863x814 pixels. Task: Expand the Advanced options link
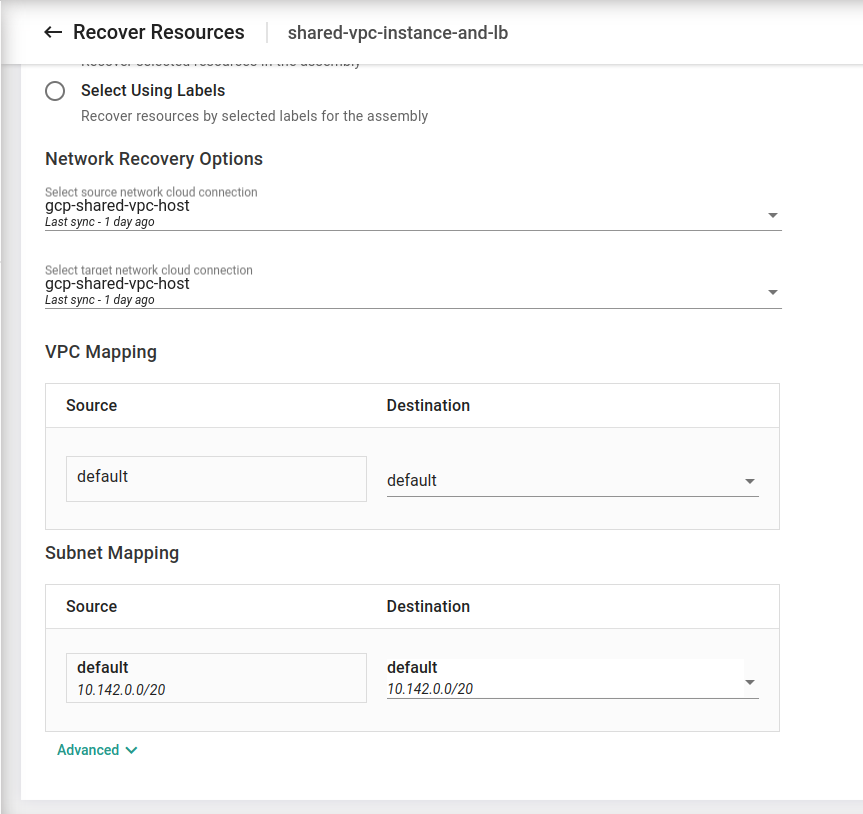[88, 750]
